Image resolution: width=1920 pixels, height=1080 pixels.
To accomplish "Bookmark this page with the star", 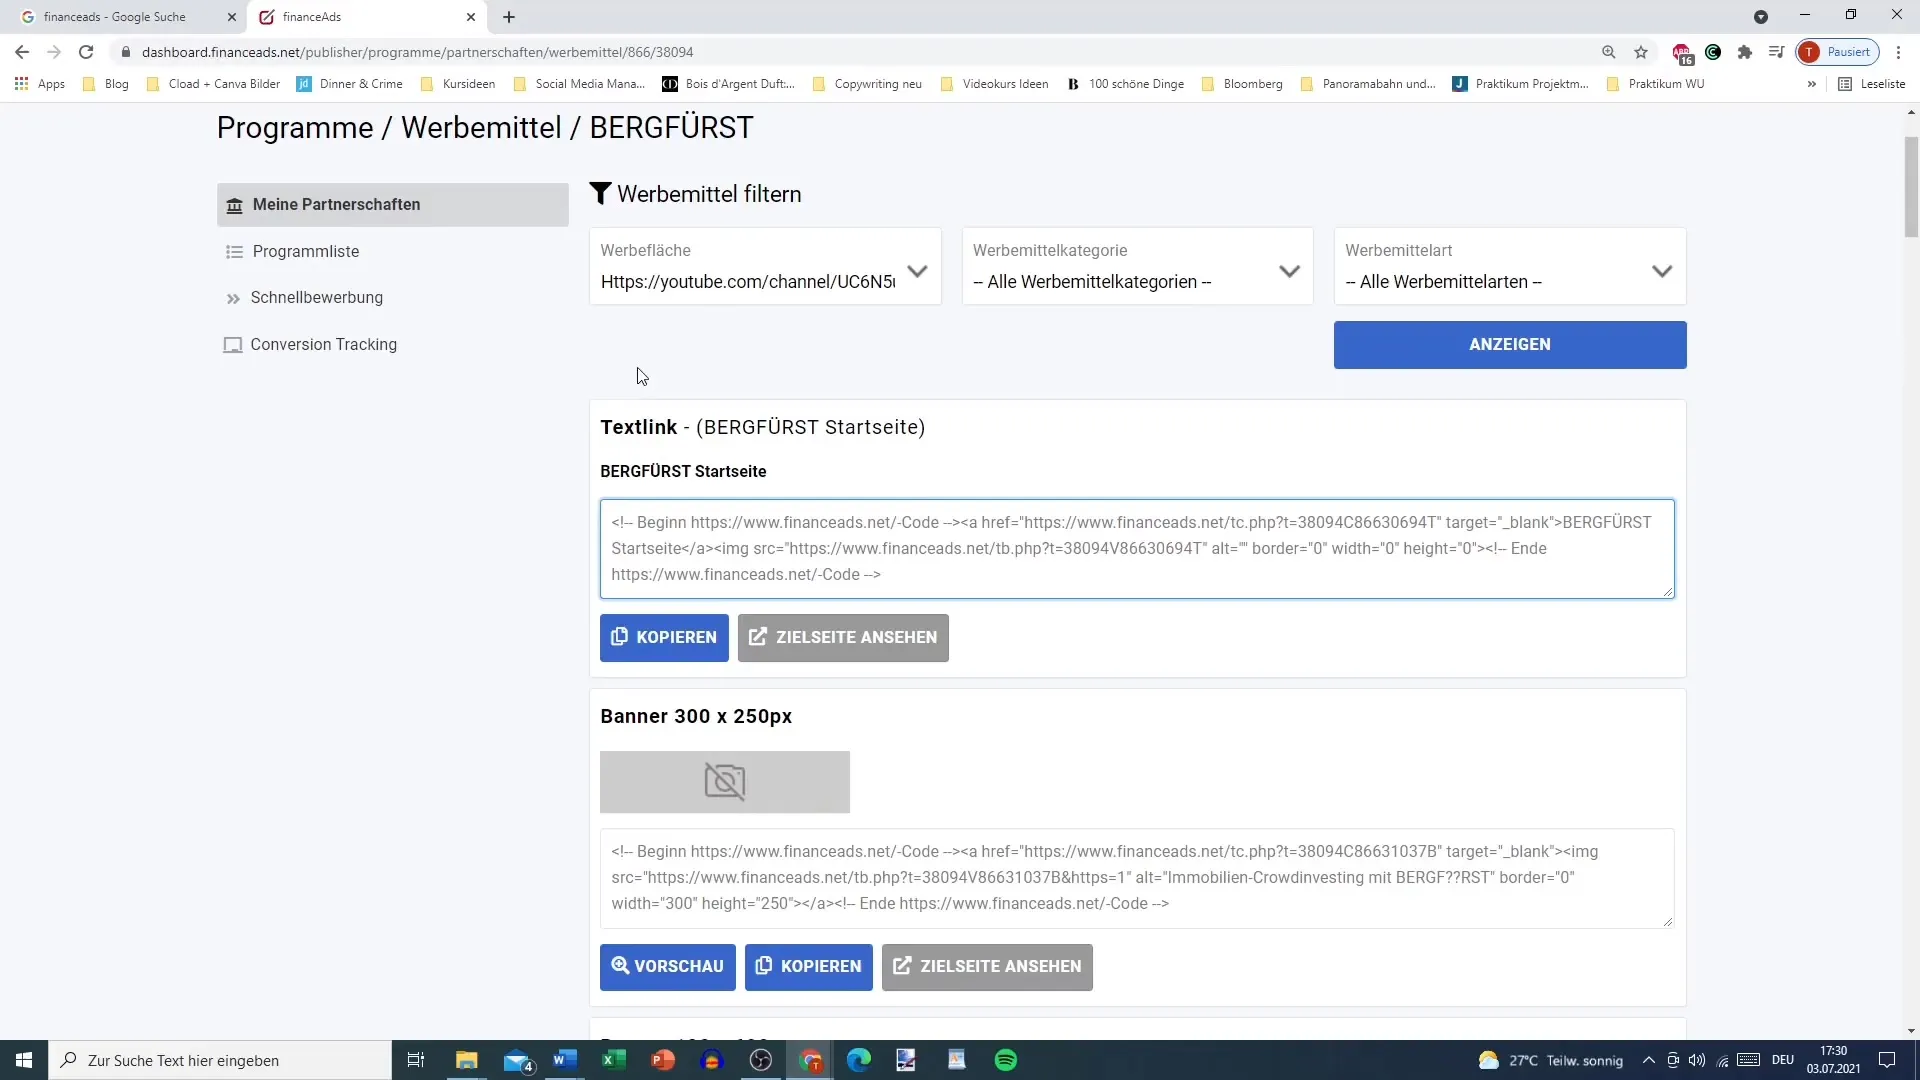I will coord(1641,52).
